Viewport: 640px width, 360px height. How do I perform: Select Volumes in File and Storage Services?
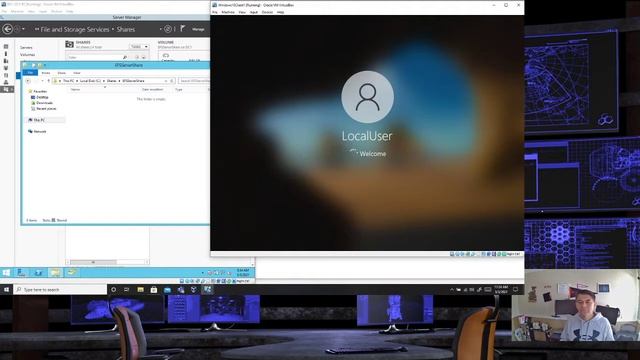click(27, 55)
